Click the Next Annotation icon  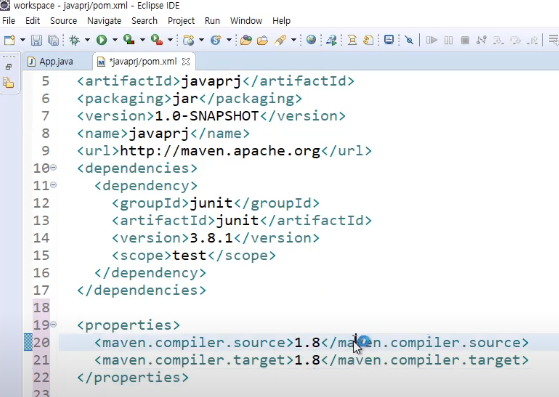(x=369, y=40)
